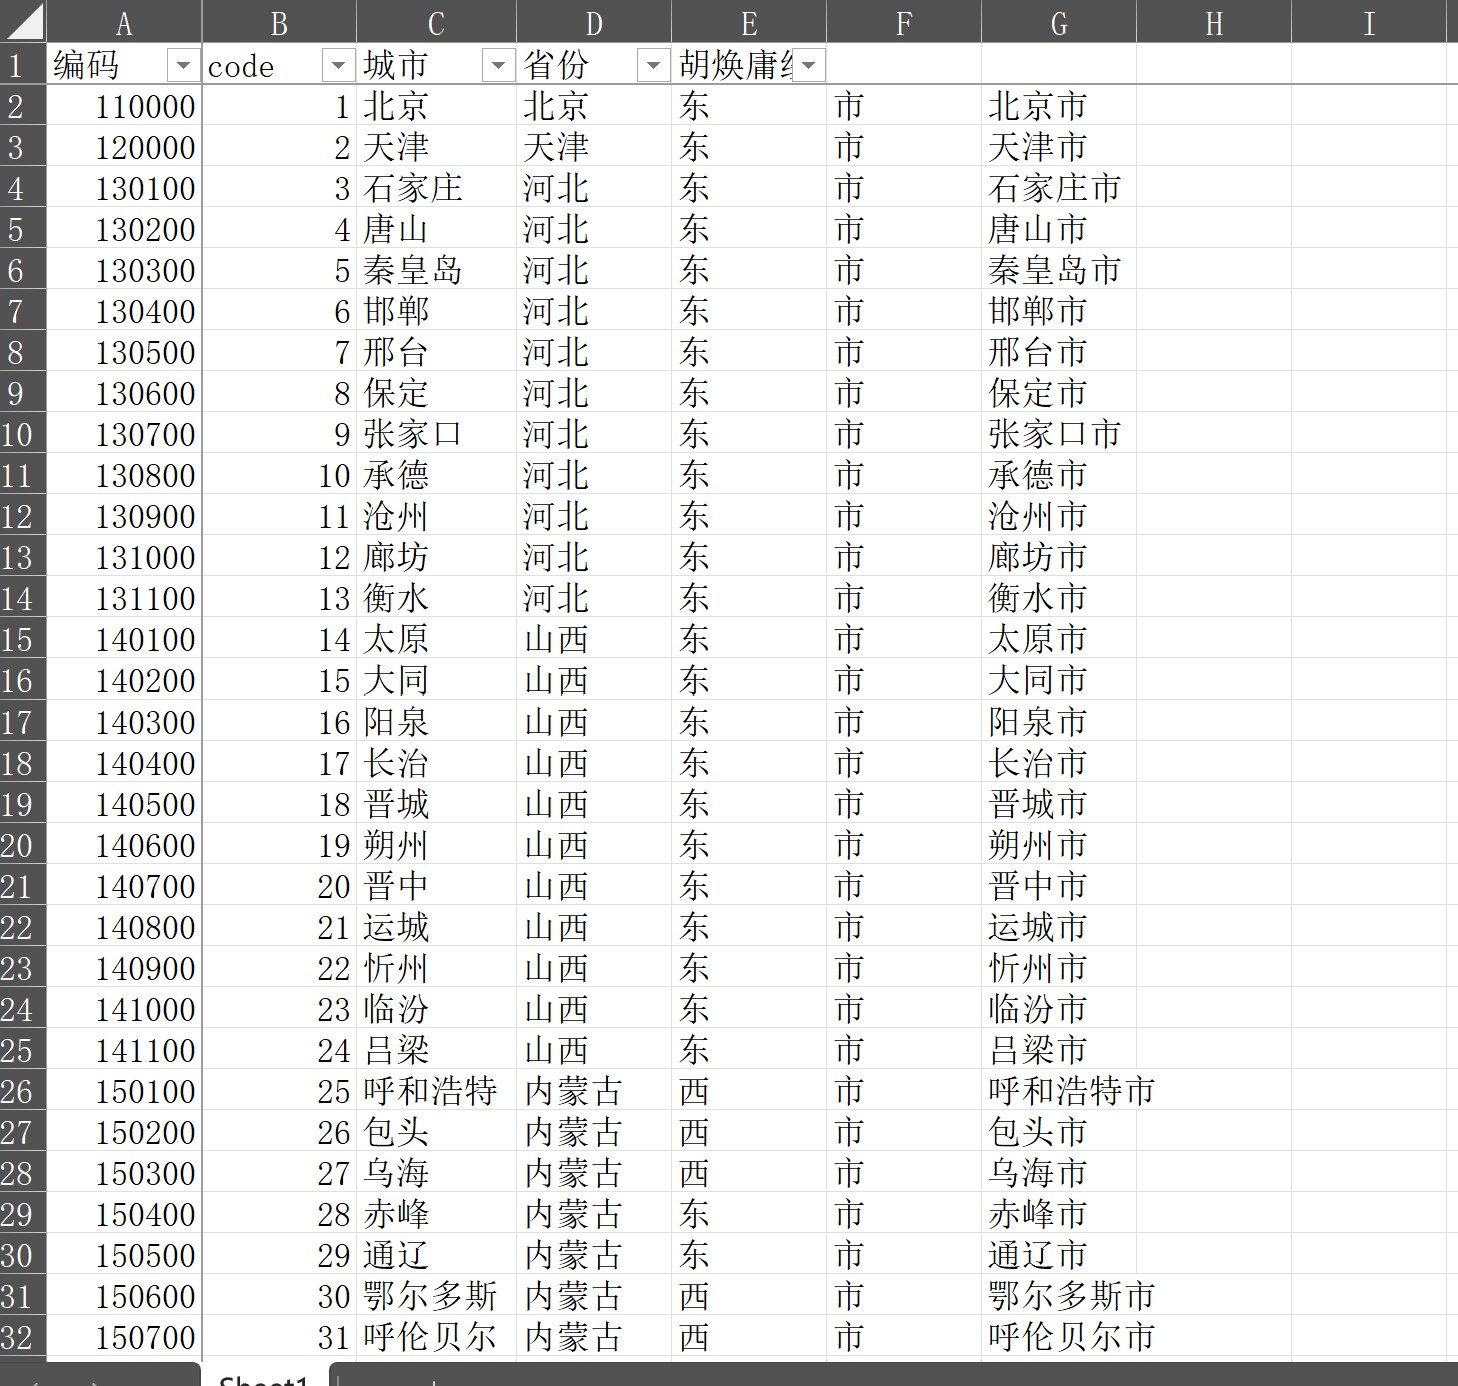Select city cell 呼伦贝尔

(436, 1337)
